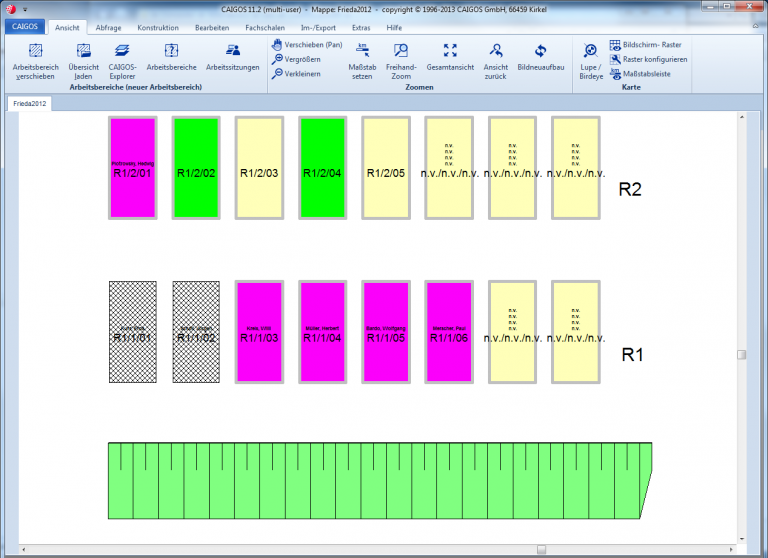Click Arbeitsbereich verschieben icon
The height and width of the screenshot is (558, 768).
[35, 52]
